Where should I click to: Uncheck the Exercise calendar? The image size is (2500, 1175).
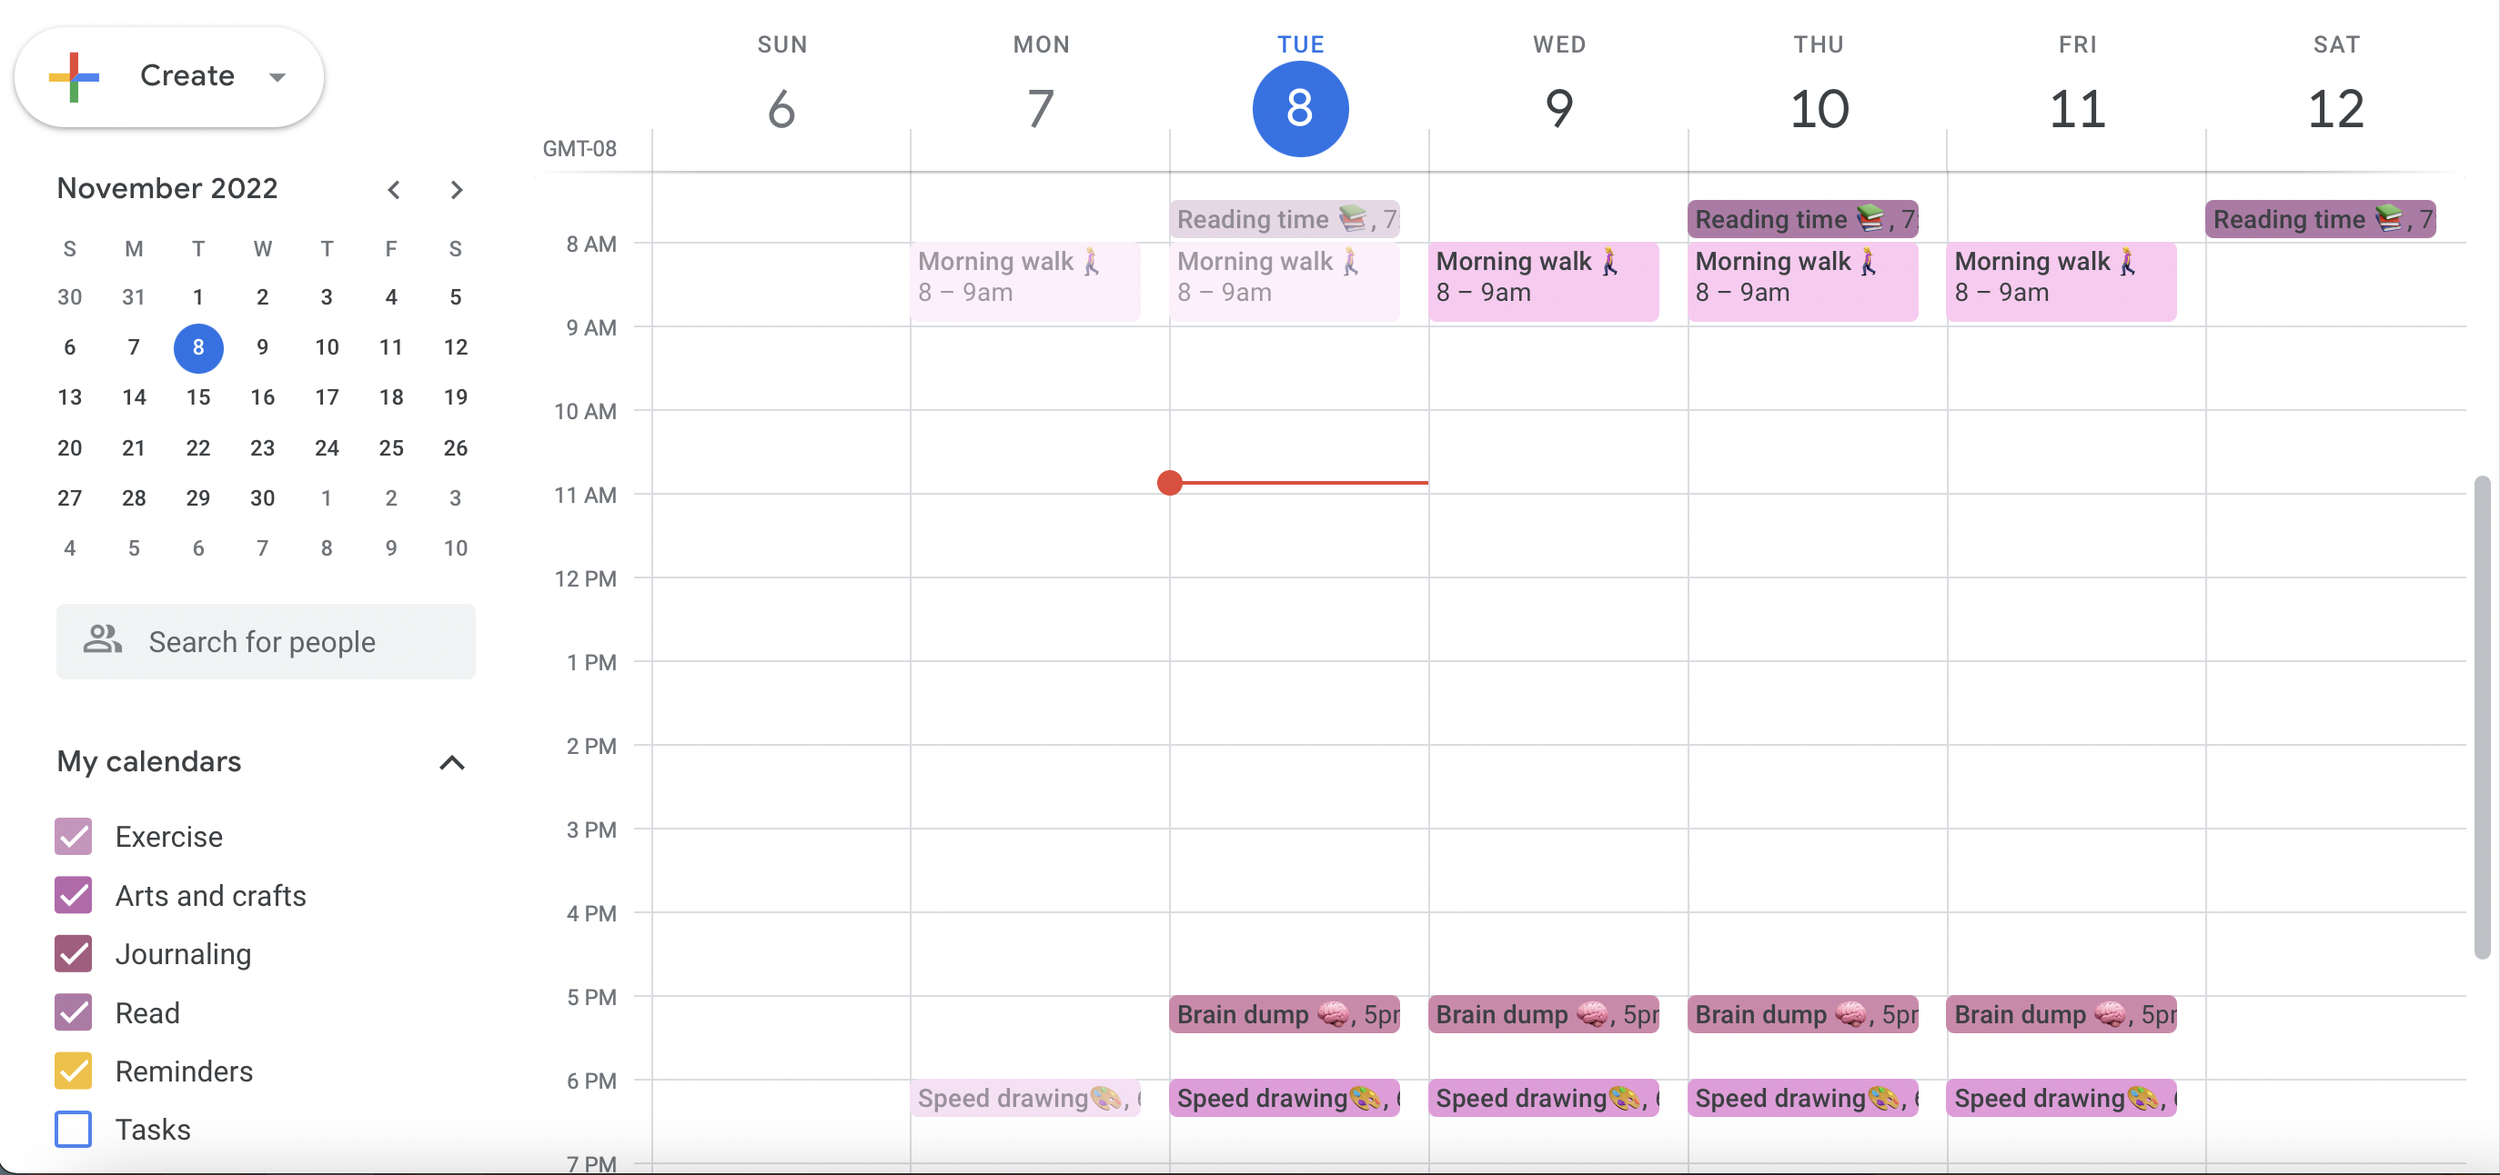point(71,836)
